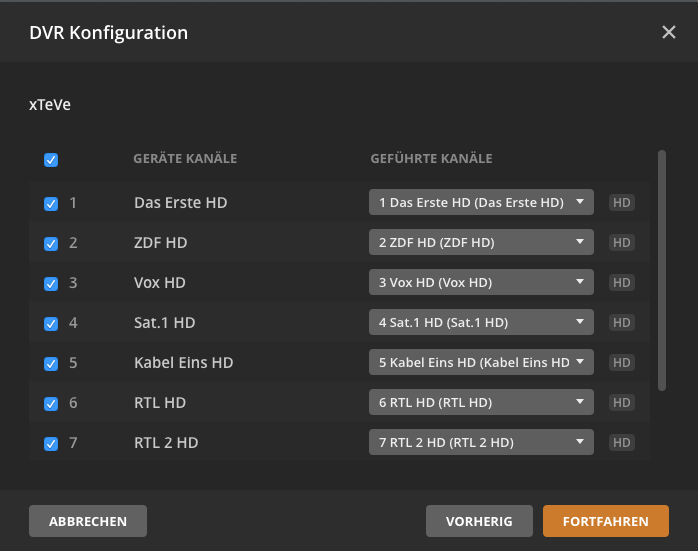Deselect channel 5 Kabel Eins HD
Viewport: 698px width, 551px height.
pos(51,363)
